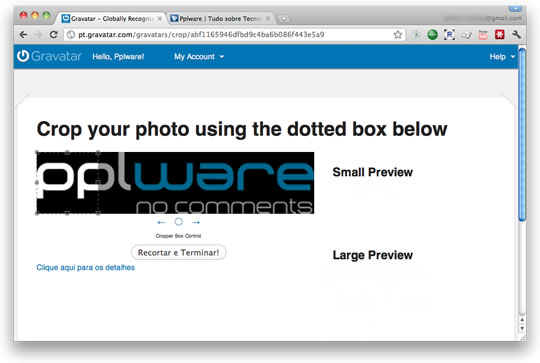Viewport: 540px width, 363px height.
Task: Click the scrollbar up arrow
Action: click(522, 320)
